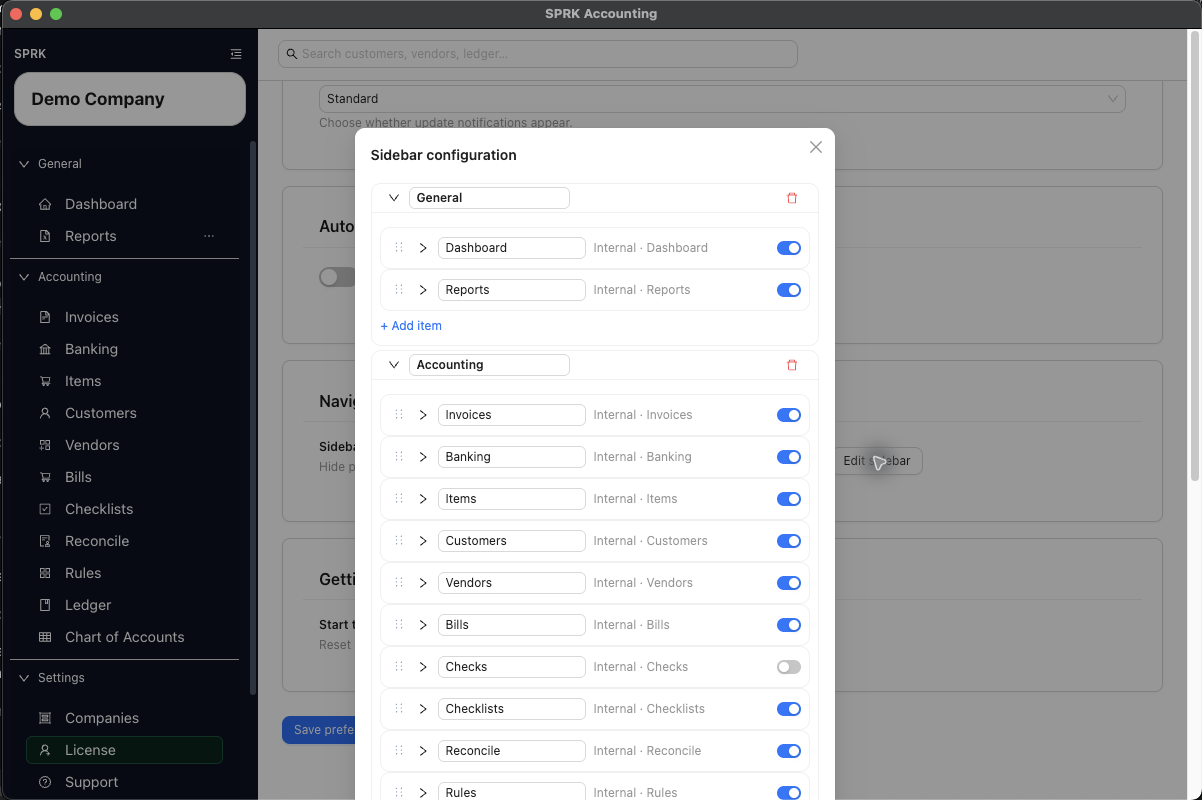The height and width of the screenshot is (800, 1202).
Task: Expand the Vendors item row chevron
Action: [x=423, y=583]
